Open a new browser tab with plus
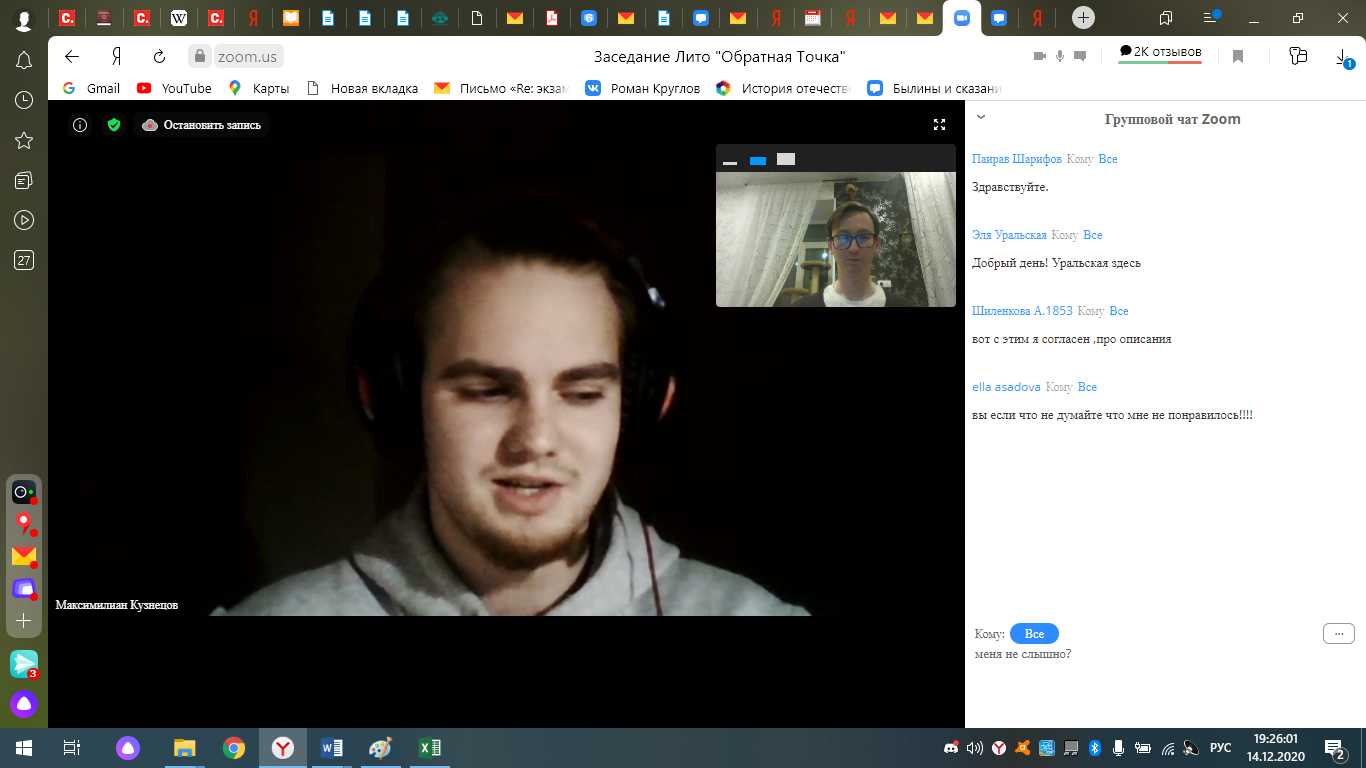 pos(1083,18)
